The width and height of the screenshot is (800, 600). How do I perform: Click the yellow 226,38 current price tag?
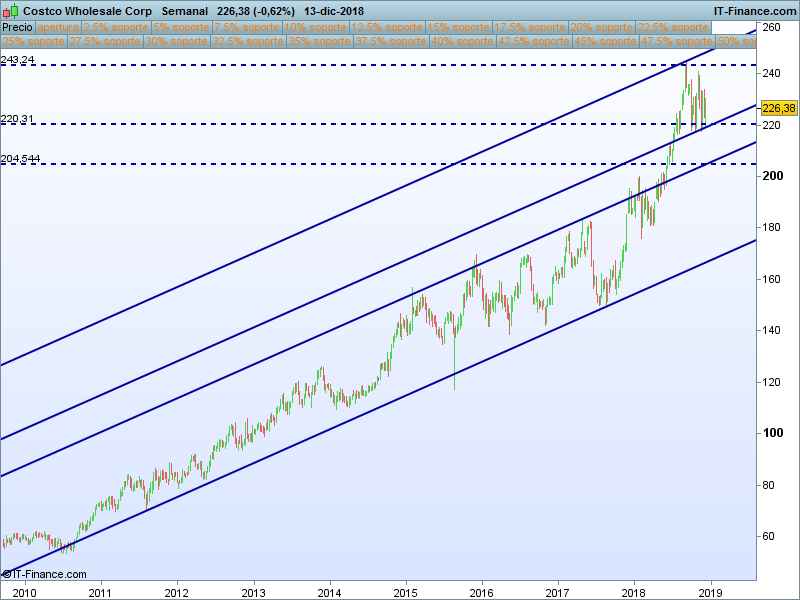779,108
